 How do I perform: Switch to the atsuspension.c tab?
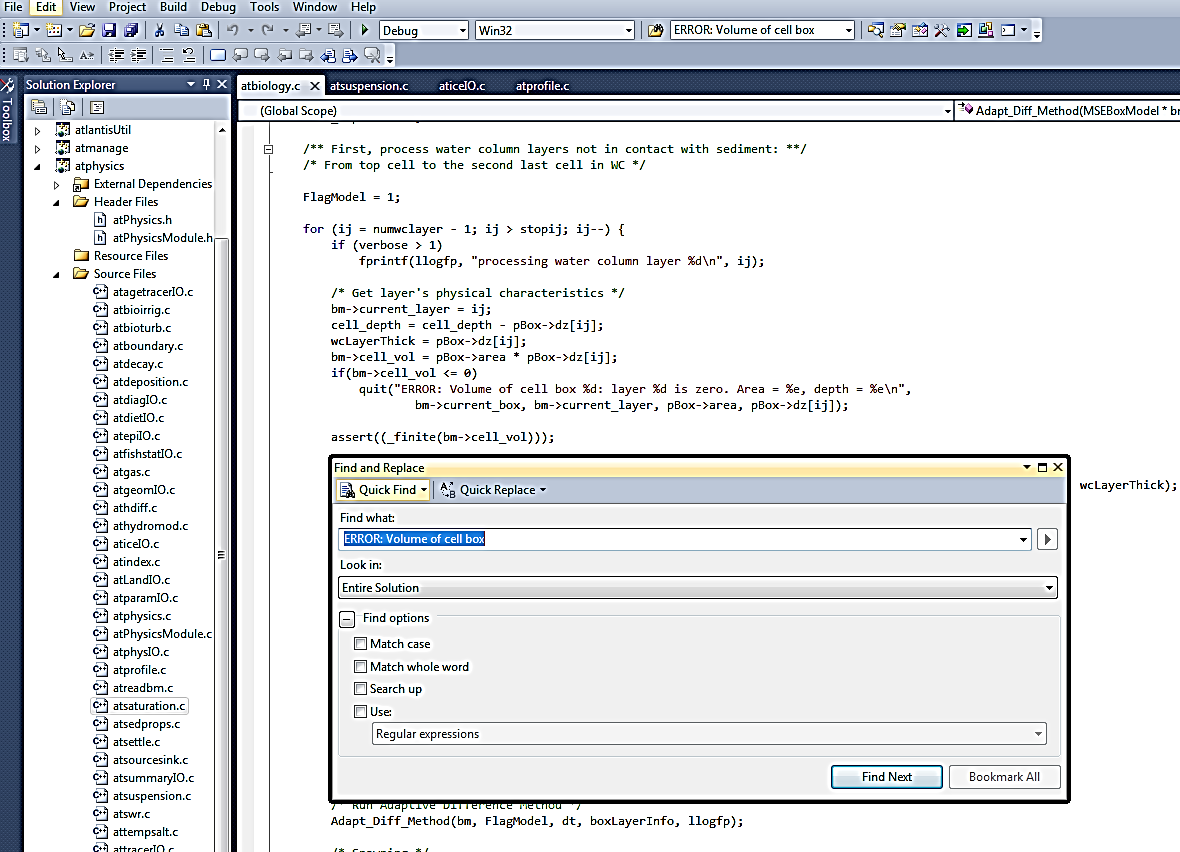(369, 86)
